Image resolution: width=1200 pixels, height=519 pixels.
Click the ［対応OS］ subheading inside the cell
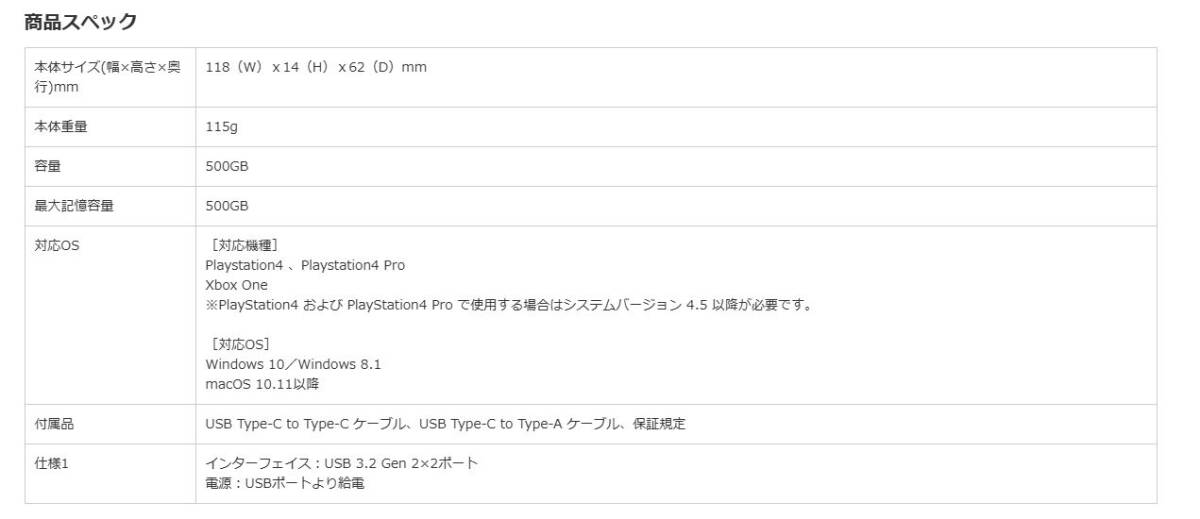coord(237,345)
